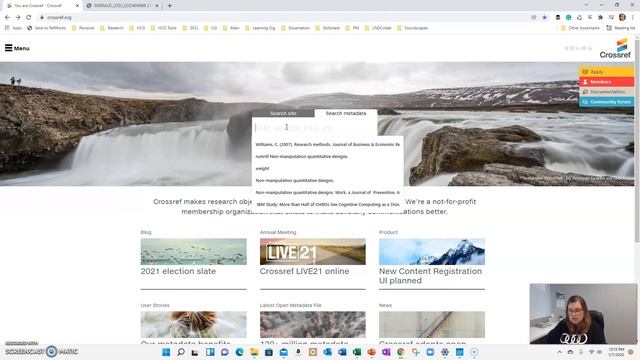Open the Documentation side button
Viewport: 640px width, 360px height.
click(607, 92)
